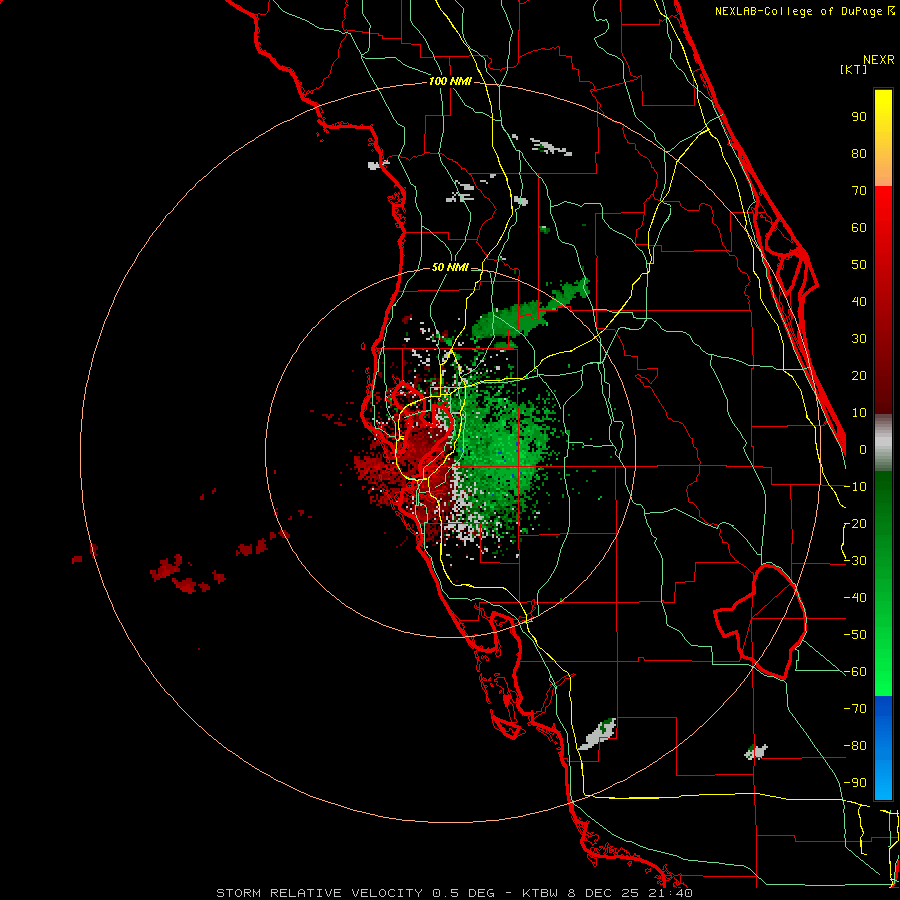900x900 pixels.
Task: Click the NEXR label above the color scale
Action: (x=878, y=60)
